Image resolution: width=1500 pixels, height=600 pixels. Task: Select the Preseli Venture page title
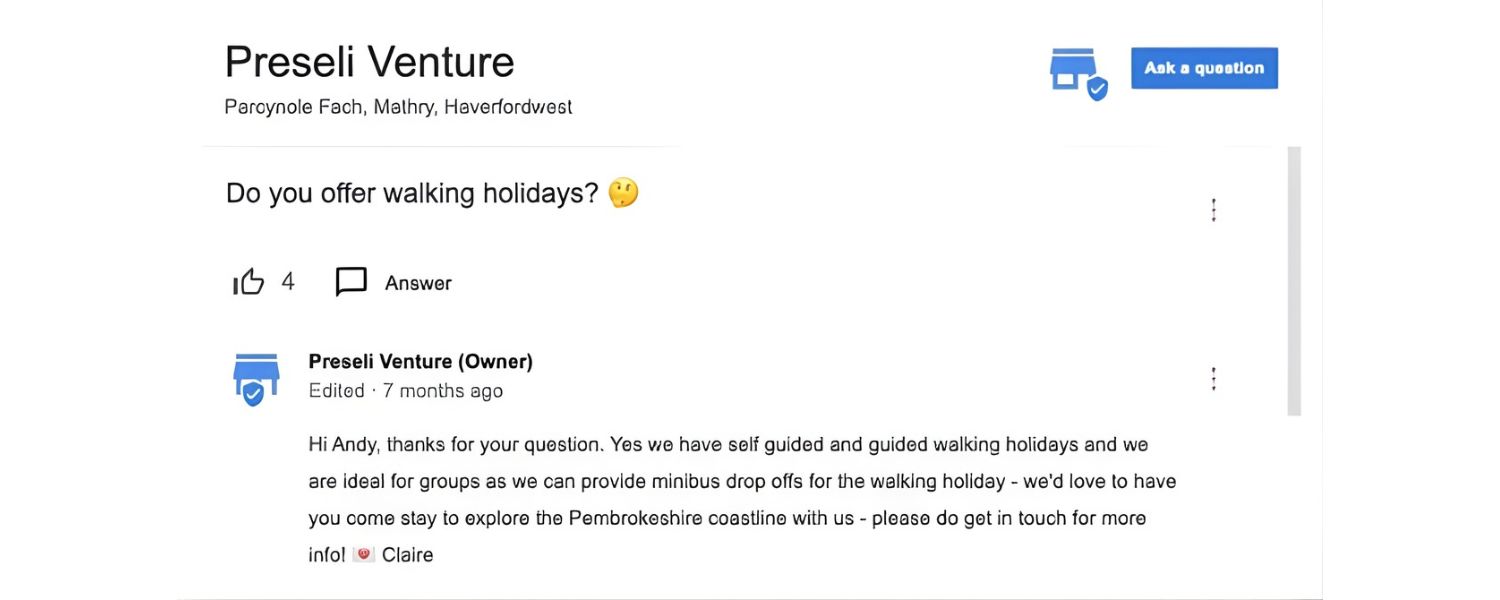[369, 61]
